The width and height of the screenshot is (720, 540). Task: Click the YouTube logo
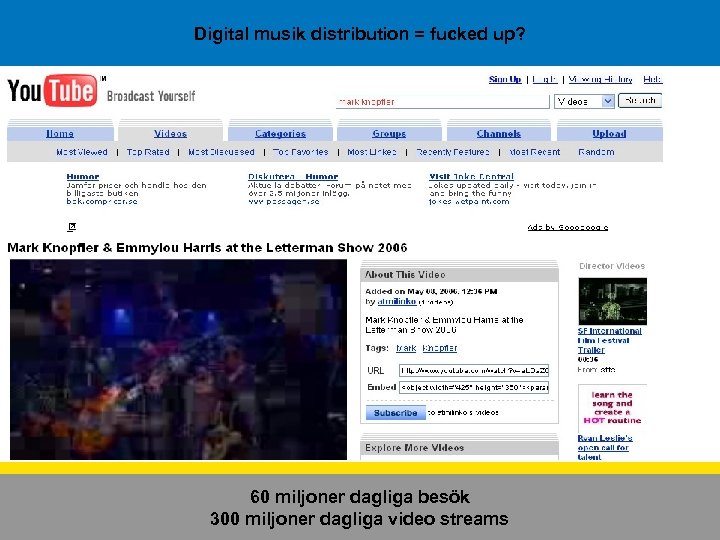point(52,90)
